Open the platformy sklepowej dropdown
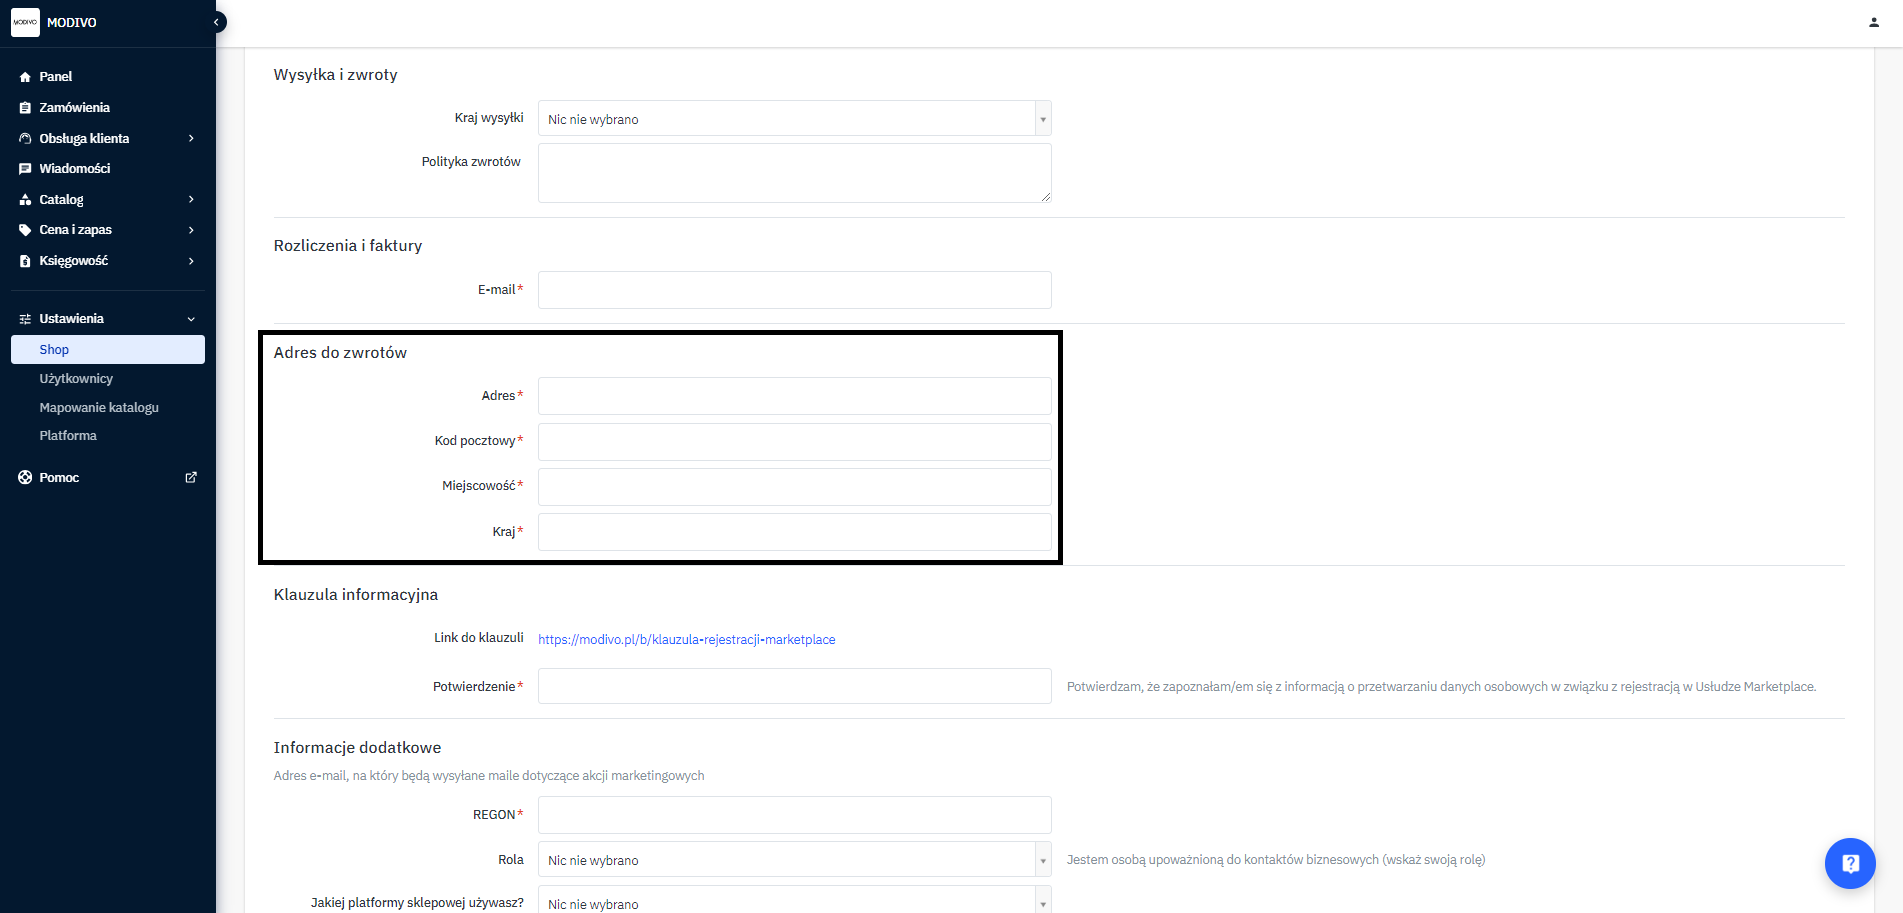This screenshot has width=1903, height=913. pos(794,901)
